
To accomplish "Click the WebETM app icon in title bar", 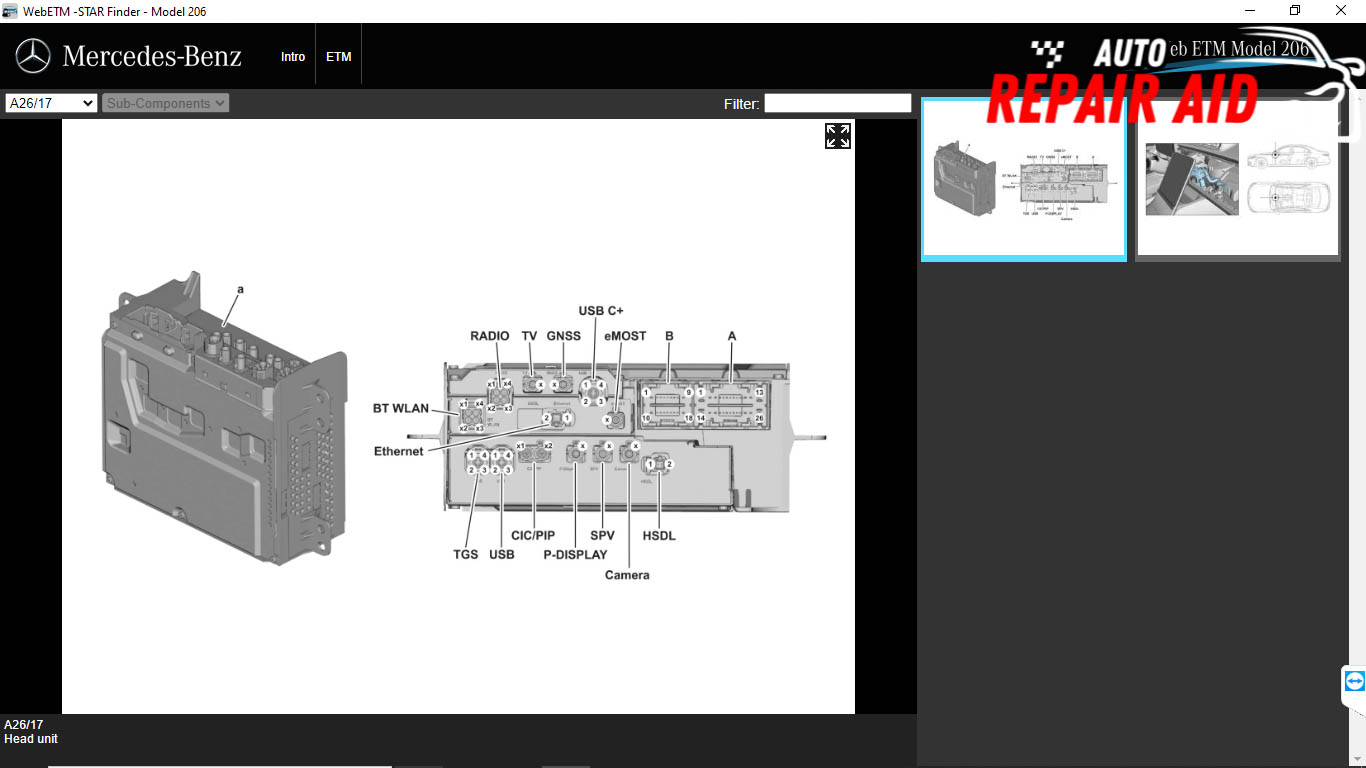I will 10,11.
